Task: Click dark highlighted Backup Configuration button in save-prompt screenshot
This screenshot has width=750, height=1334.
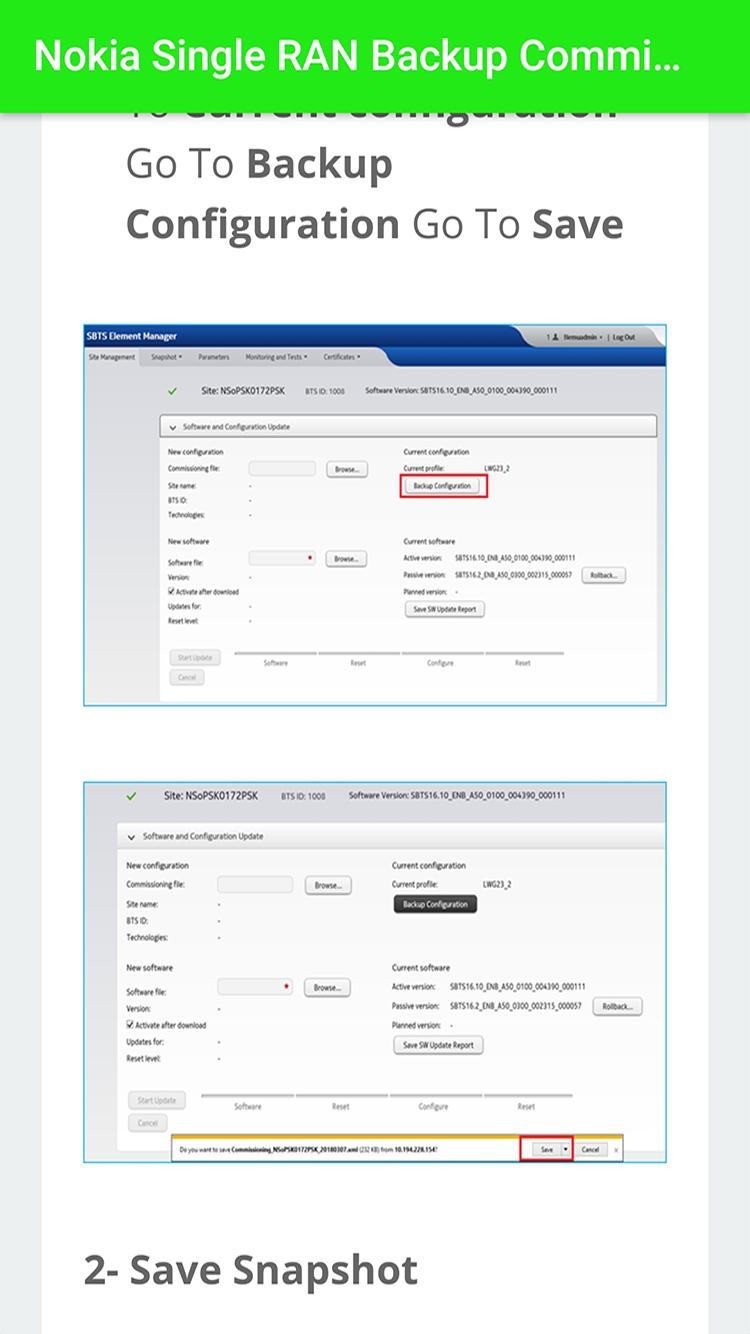Action: tap(434, 904)
